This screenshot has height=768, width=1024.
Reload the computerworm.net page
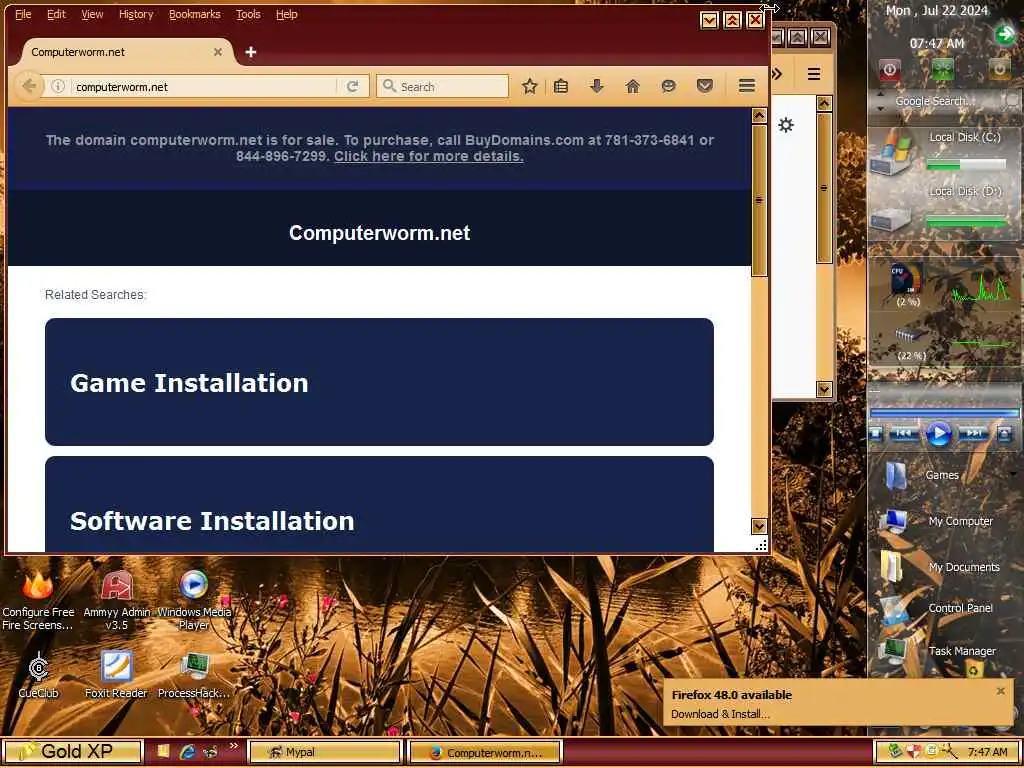click(353, 86)
